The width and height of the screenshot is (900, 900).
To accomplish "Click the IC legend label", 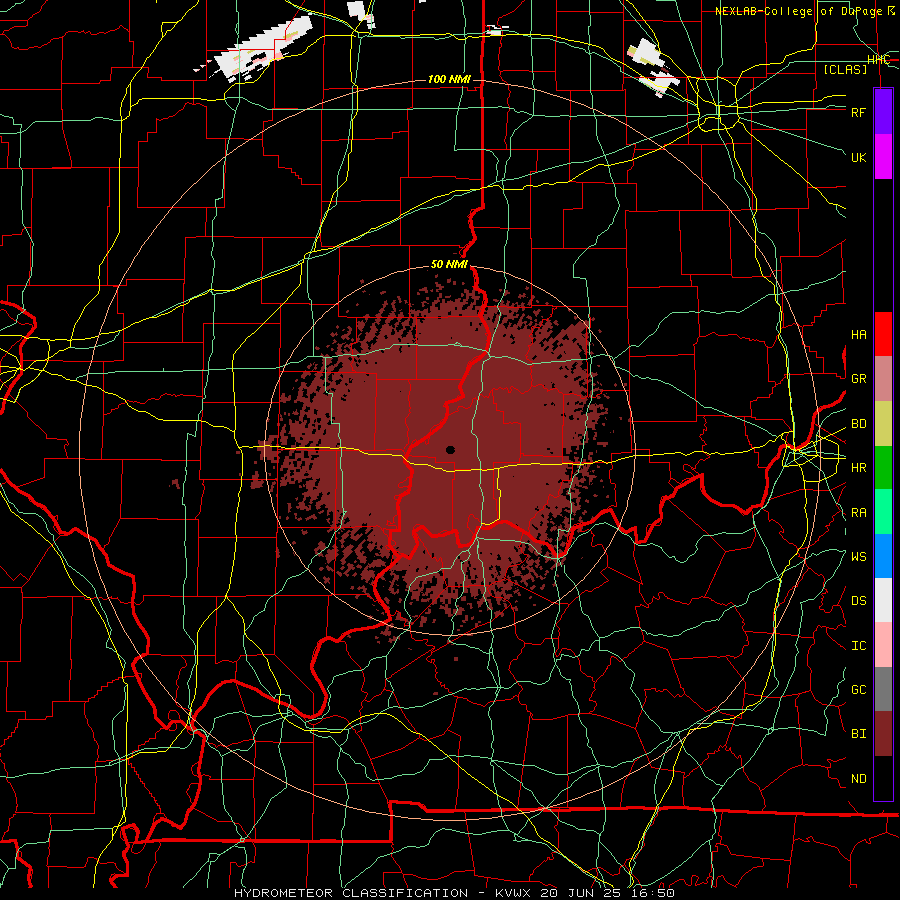I will coord(858,646).
